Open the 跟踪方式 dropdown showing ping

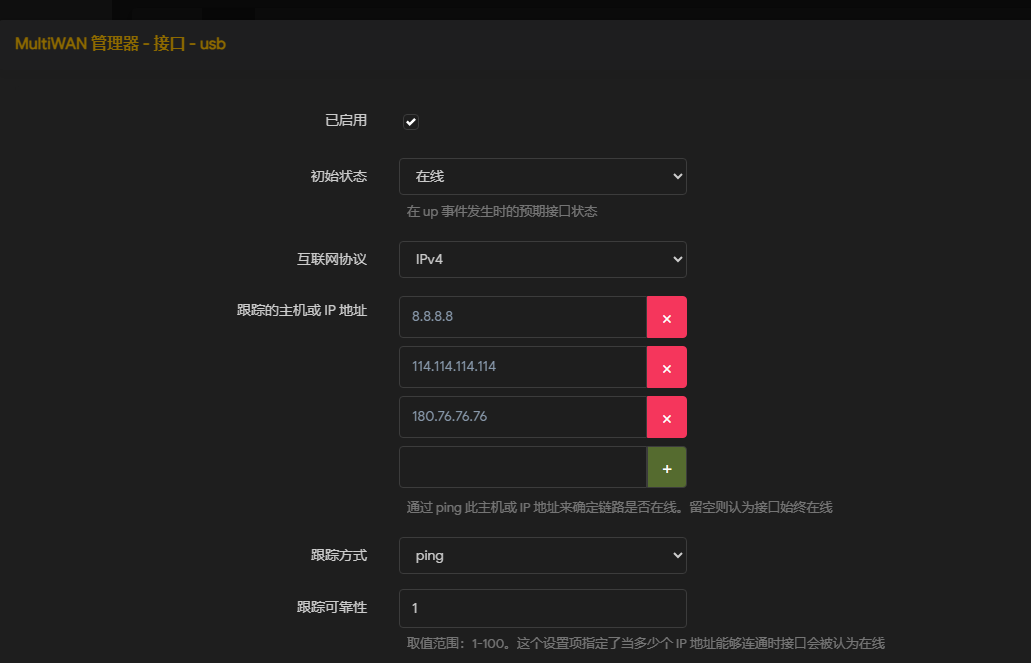[x=542, y=555]
